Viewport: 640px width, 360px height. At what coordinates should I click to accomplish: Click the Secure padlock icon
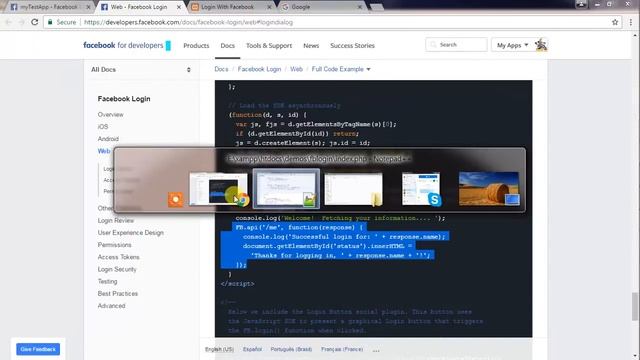click(x=50, y=22)
